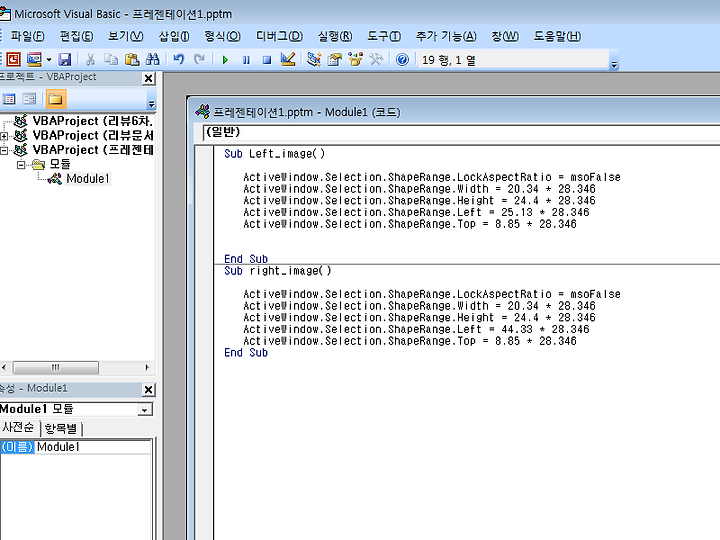This screenshot has width=720, height=540.
Task: Redo the last undone edit
Action: point(199,59)
